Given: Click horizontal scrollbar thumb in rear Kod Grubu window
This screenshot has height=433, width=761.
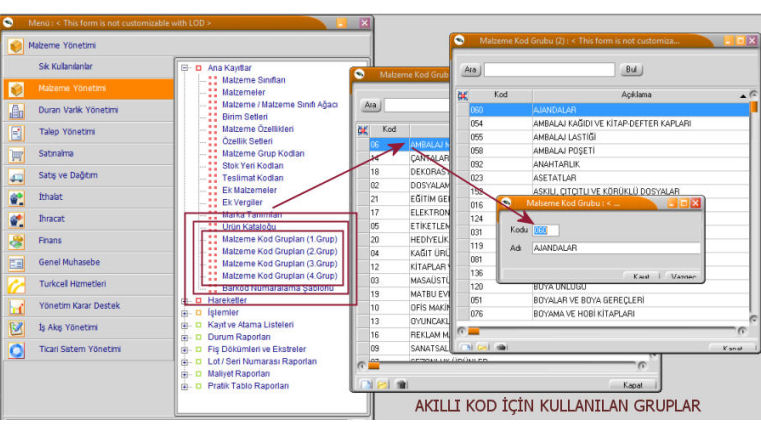Looking at the screenshot, I should pyautogui.click(x=374, y=366).
